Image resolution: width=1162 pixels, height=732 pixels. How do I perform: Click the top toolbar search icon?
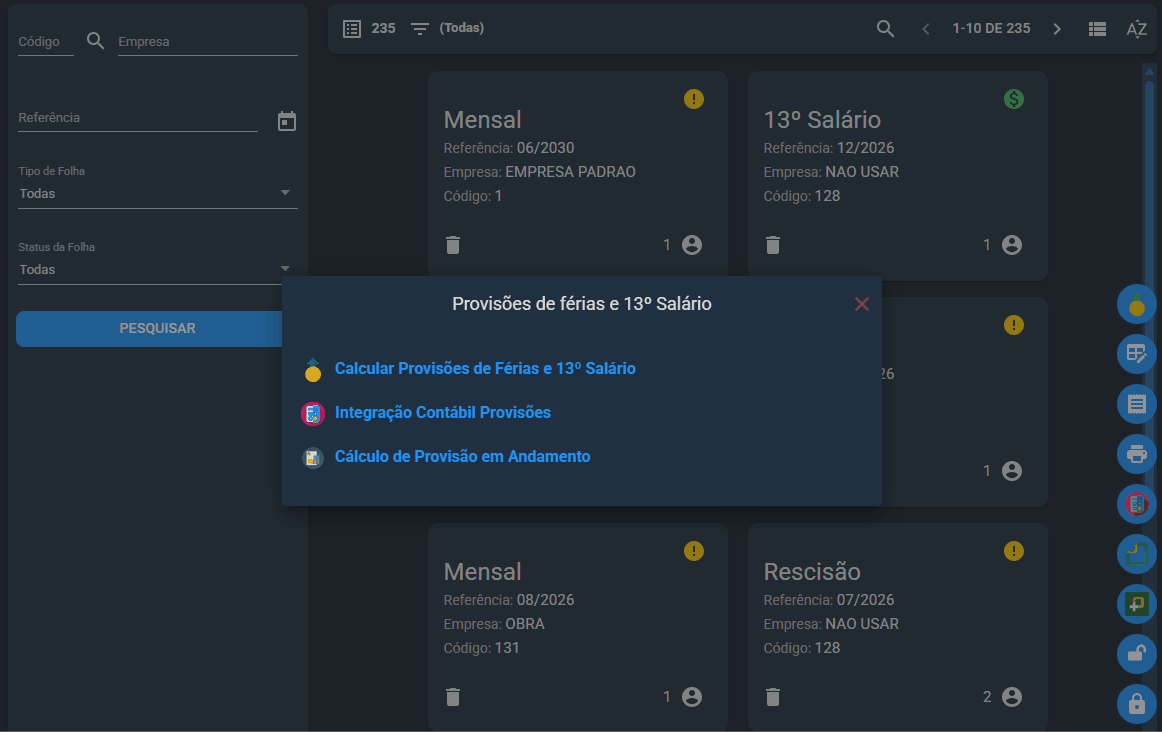click(x=885, y=29)
